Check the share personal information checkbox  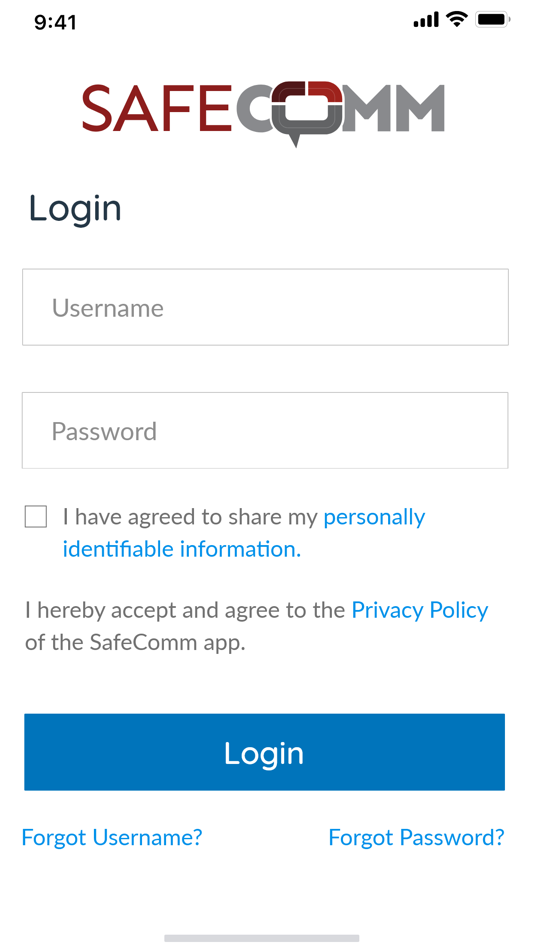click(36, 517)
